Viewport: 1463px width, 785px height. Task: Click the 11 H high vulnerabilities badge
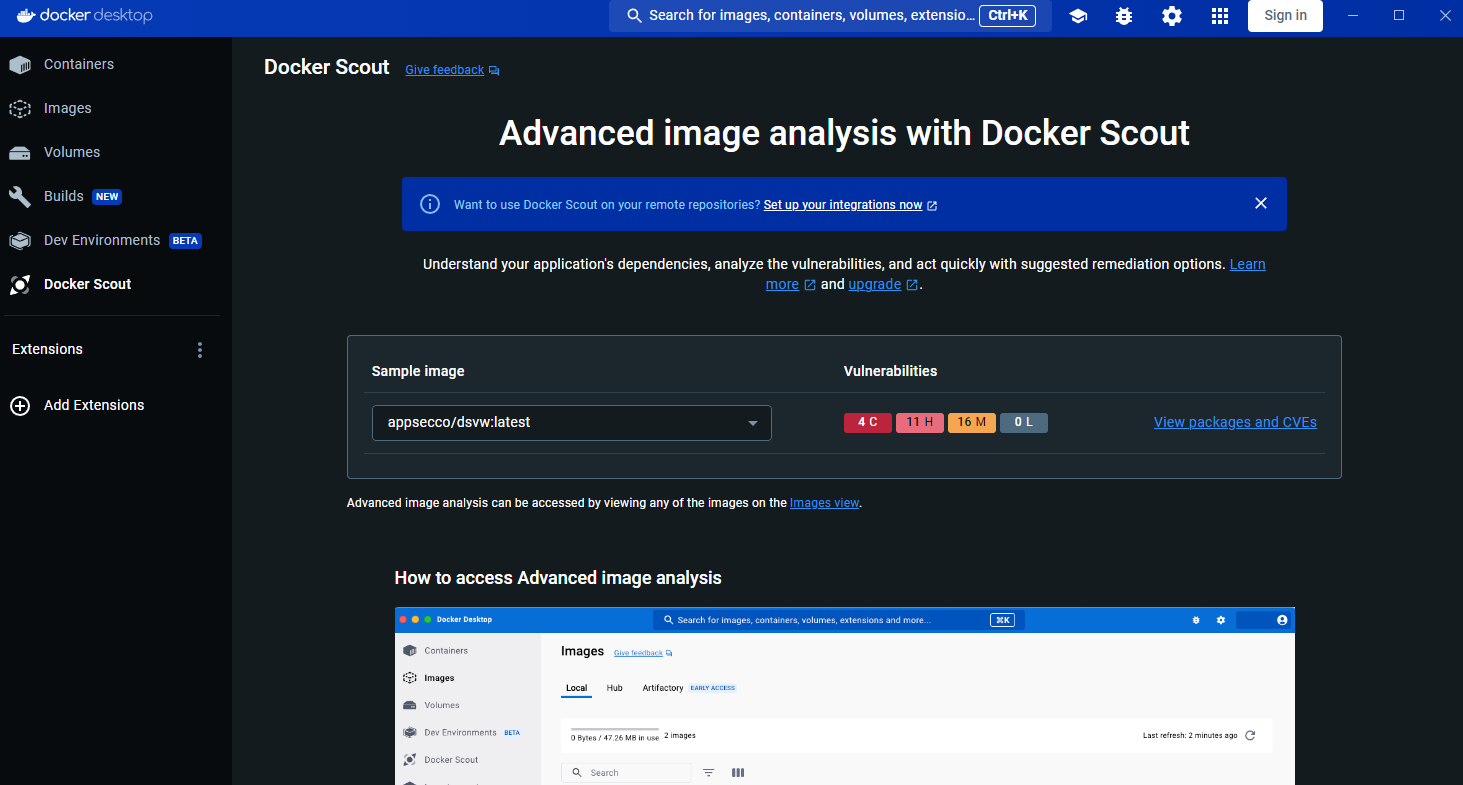click(920, 423)
